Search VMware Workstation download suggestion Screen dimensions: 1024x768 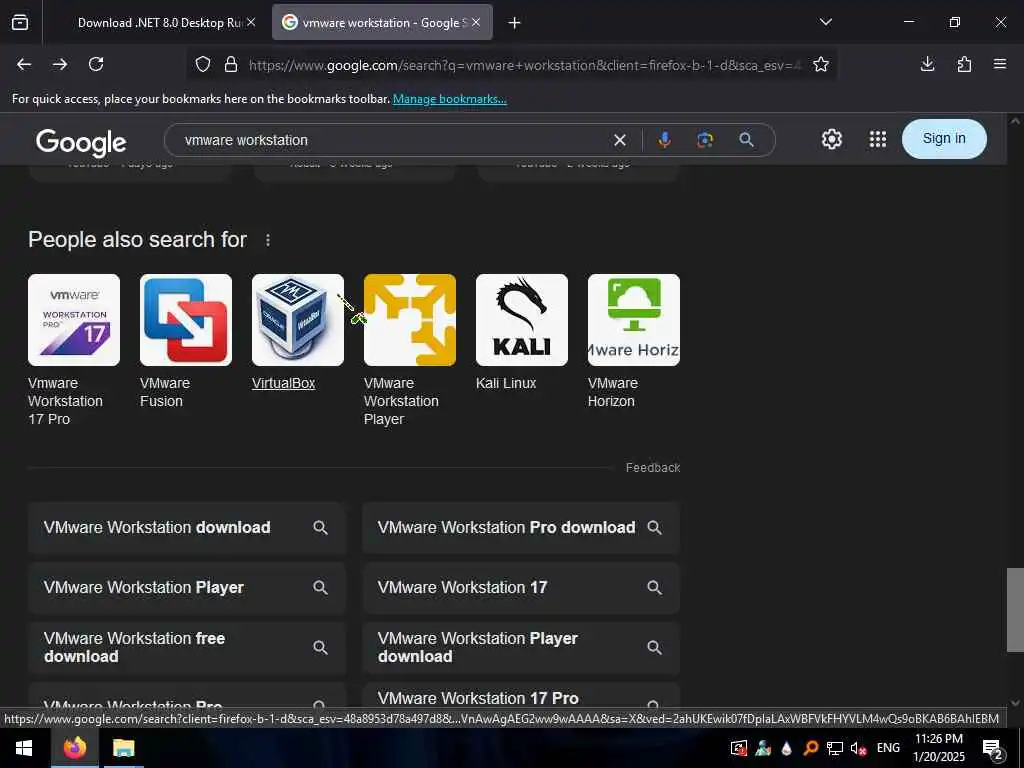click(x=187, y=528)
